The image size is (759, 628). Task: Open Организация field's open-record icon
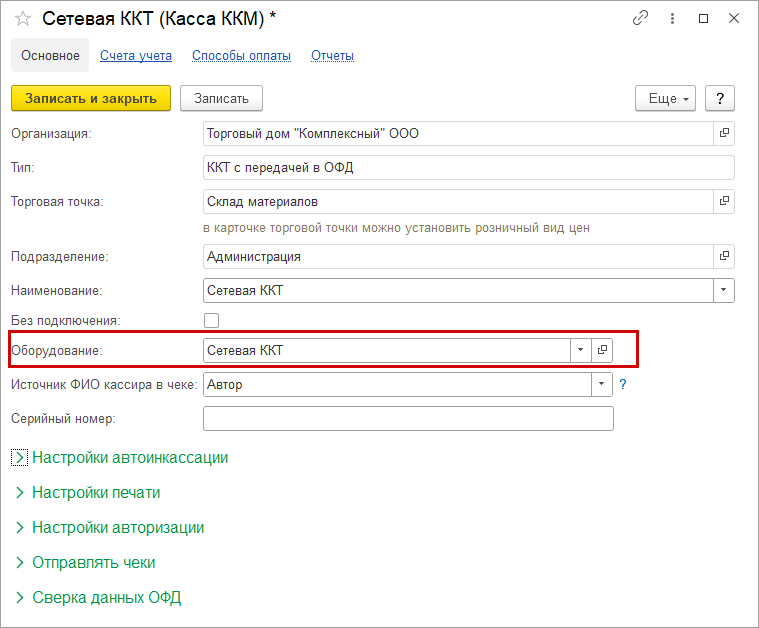coord(724,133)
